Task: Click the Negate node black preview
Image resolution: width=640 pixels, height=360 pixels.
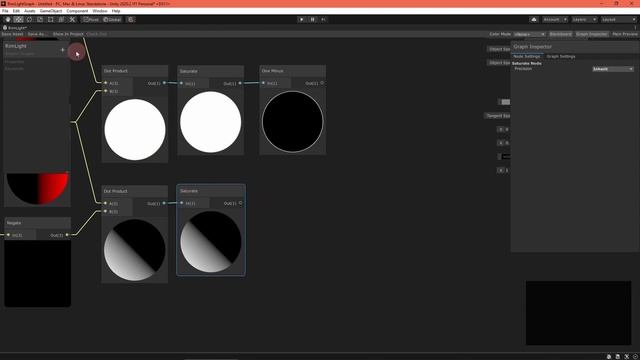Action: [38, 273]
